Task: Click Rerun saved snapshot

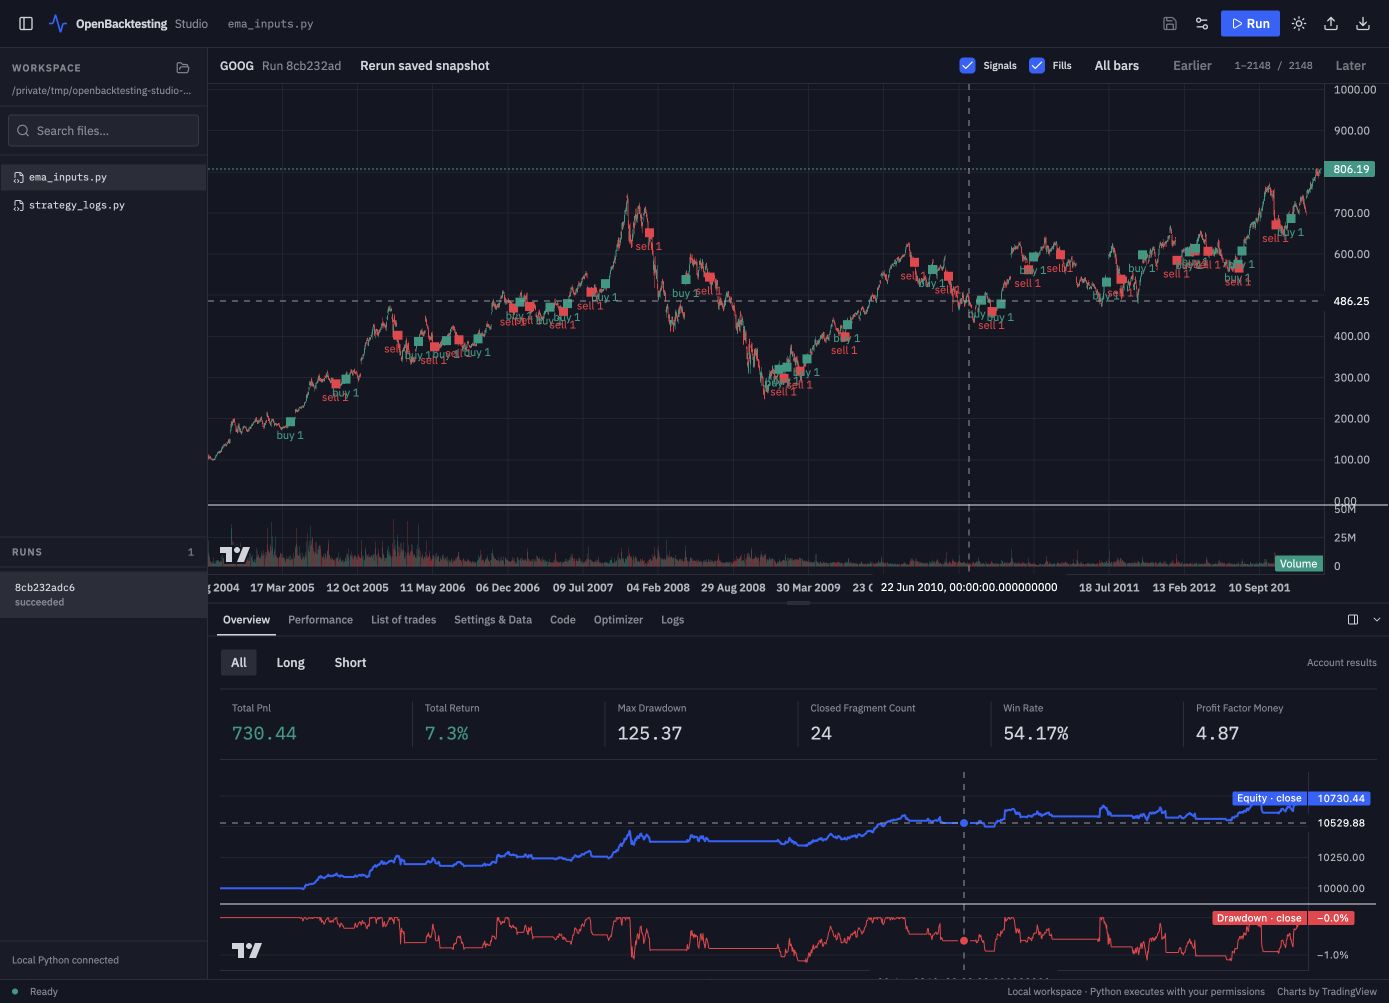Action: (x=425, y=65)
